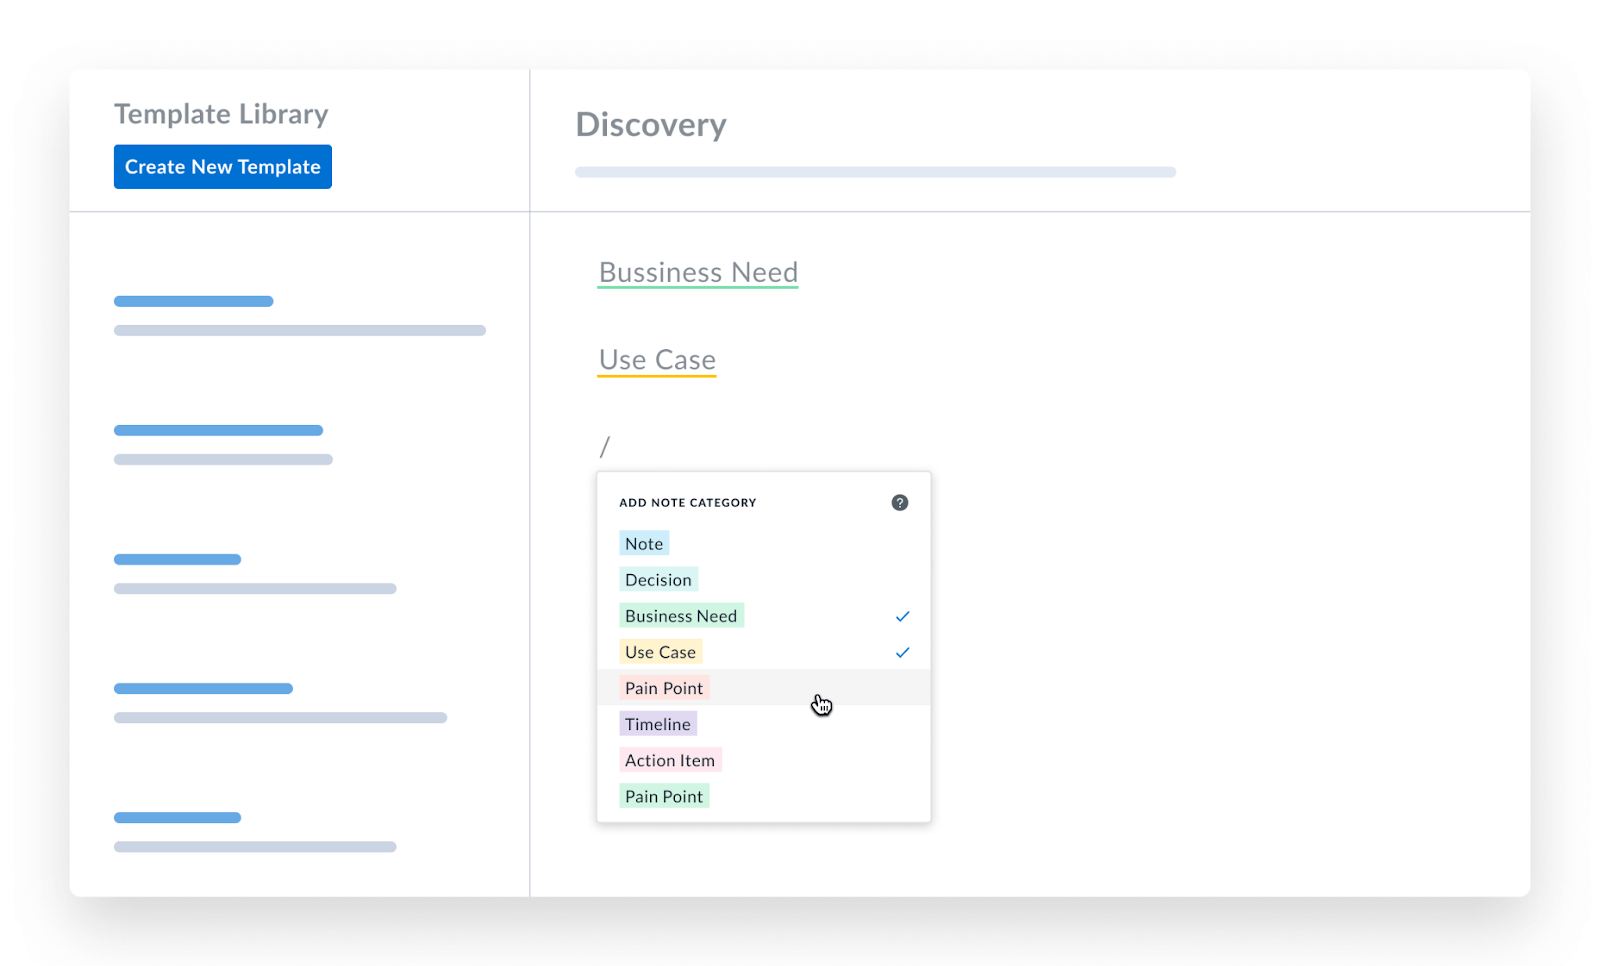
Task: Pick Use Case from the category list
Action: pos(660,652)
